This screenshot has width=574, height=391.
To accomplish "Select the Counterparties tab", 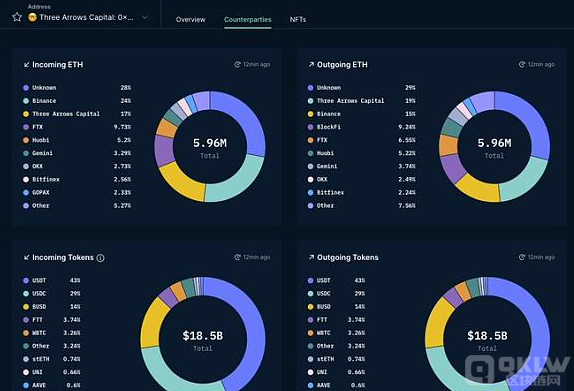I will click(x=247, y=19).
